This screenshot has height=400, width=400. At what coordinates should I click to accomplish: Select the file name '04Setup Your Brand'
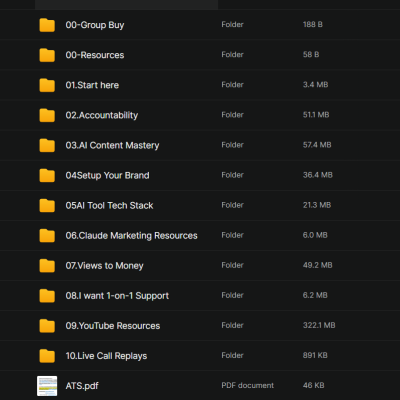[107, 175]
